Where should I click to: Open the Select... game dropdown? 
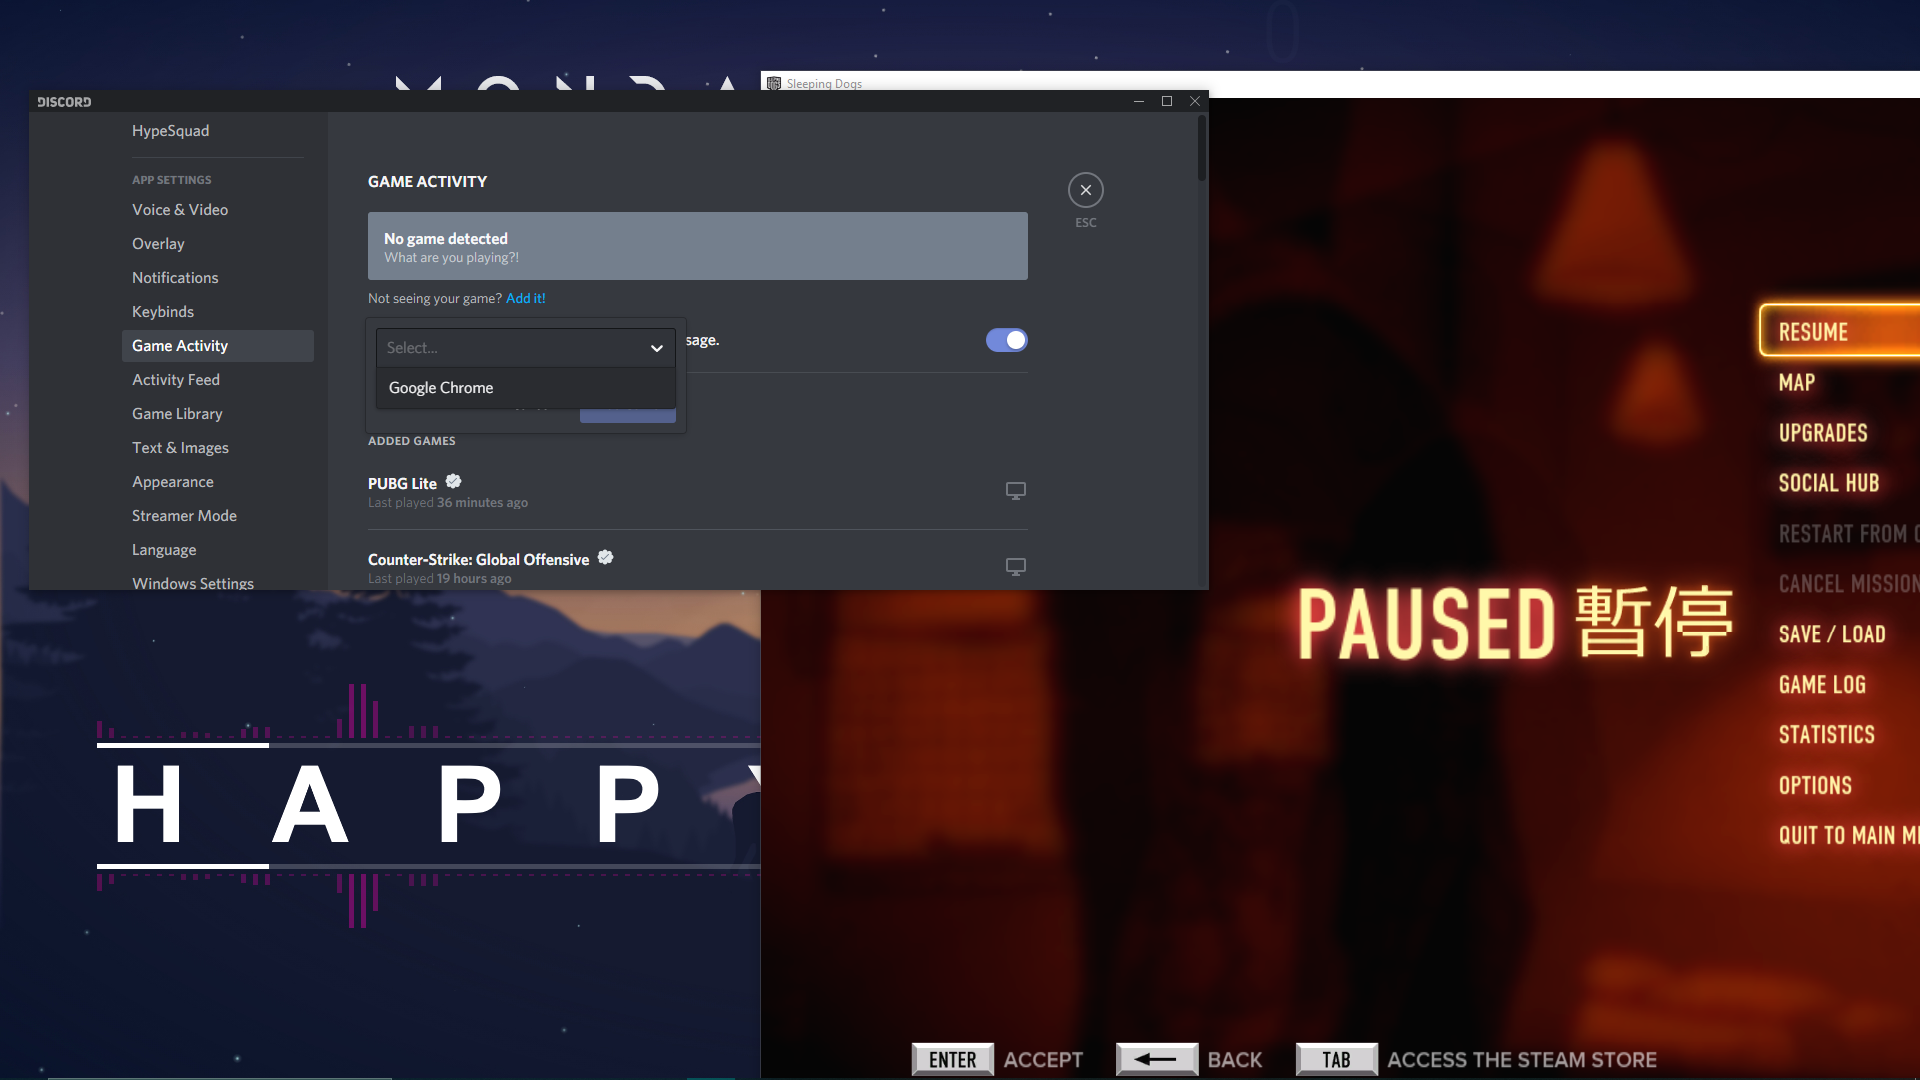tap(525, 347)
